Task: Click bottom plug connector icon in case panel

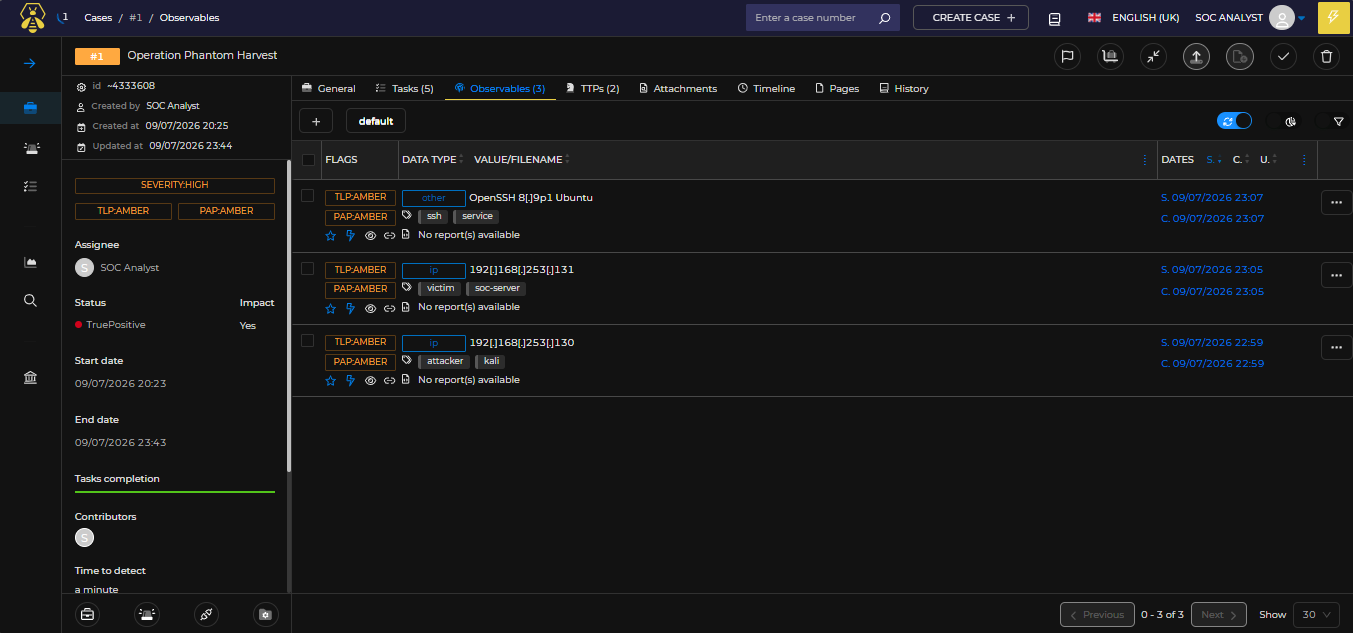Action: pyautogui.click(x=206, y=614)
